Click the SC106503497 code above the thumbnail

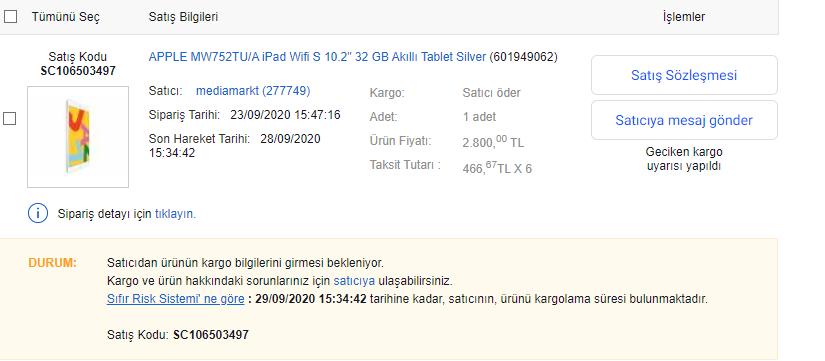coord(78,71)
